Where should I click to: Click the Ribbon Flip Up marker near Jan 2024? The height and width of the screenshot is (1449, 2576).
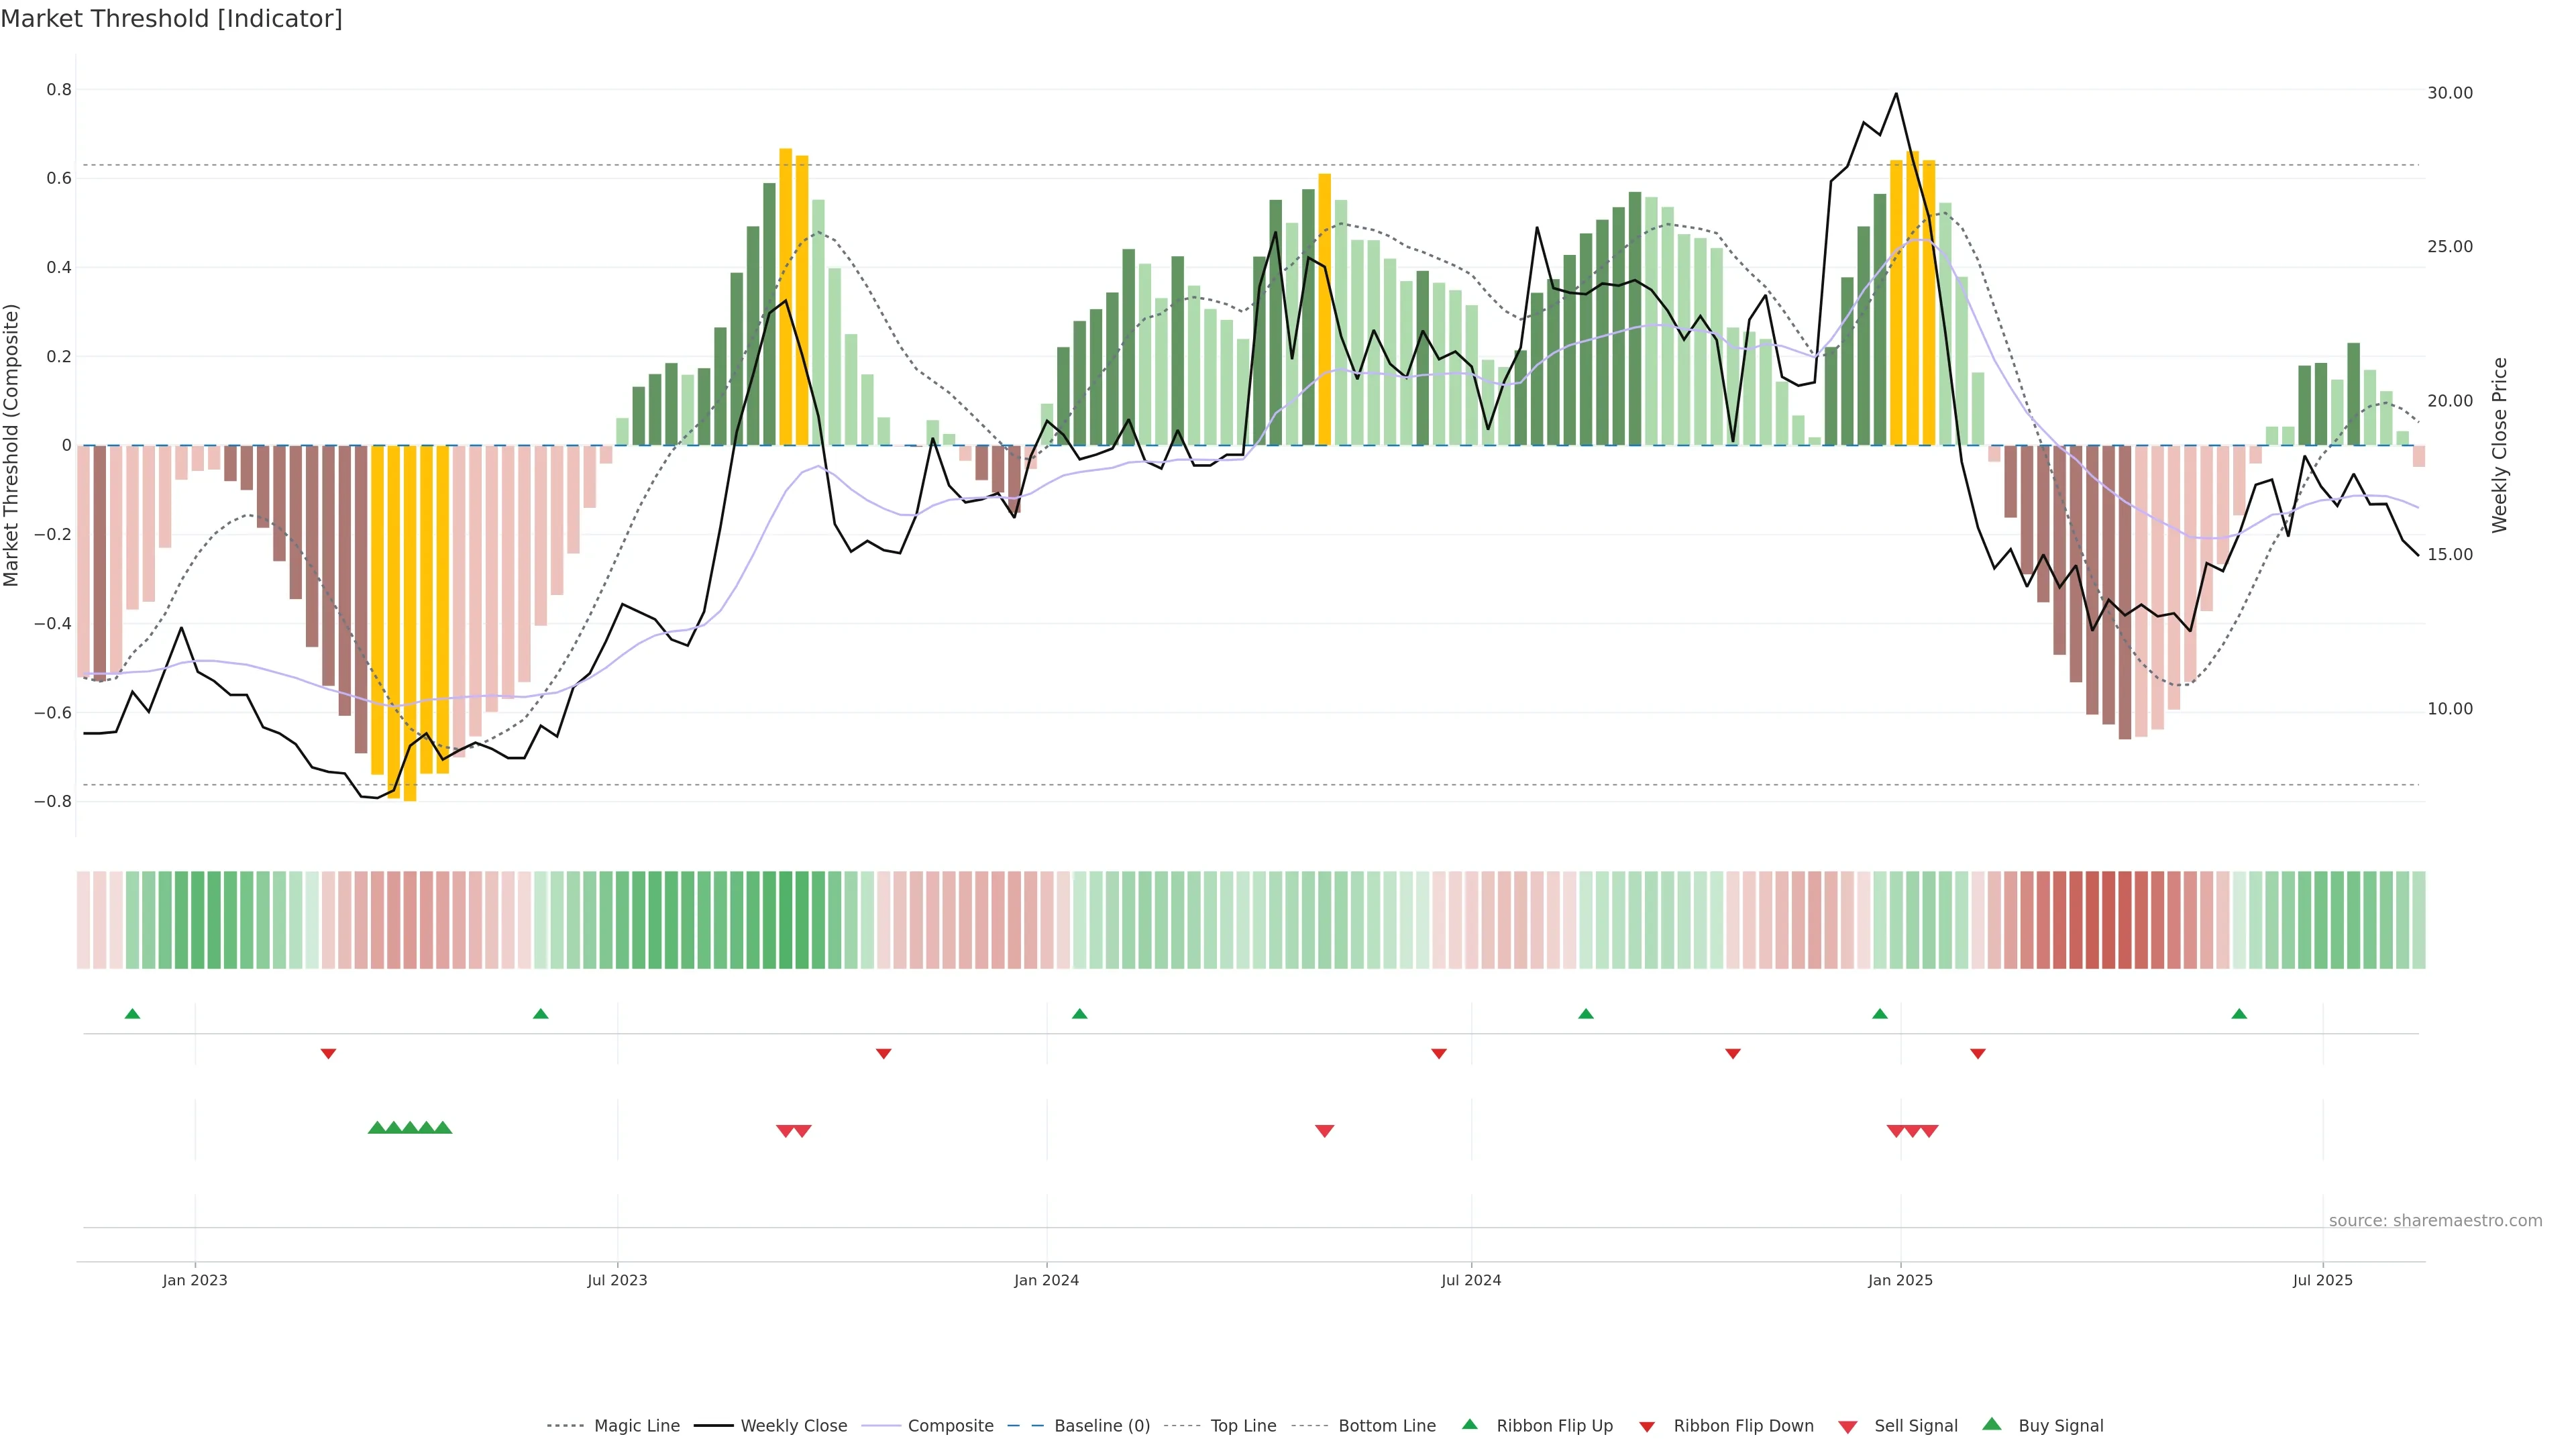(1079, 1014)
